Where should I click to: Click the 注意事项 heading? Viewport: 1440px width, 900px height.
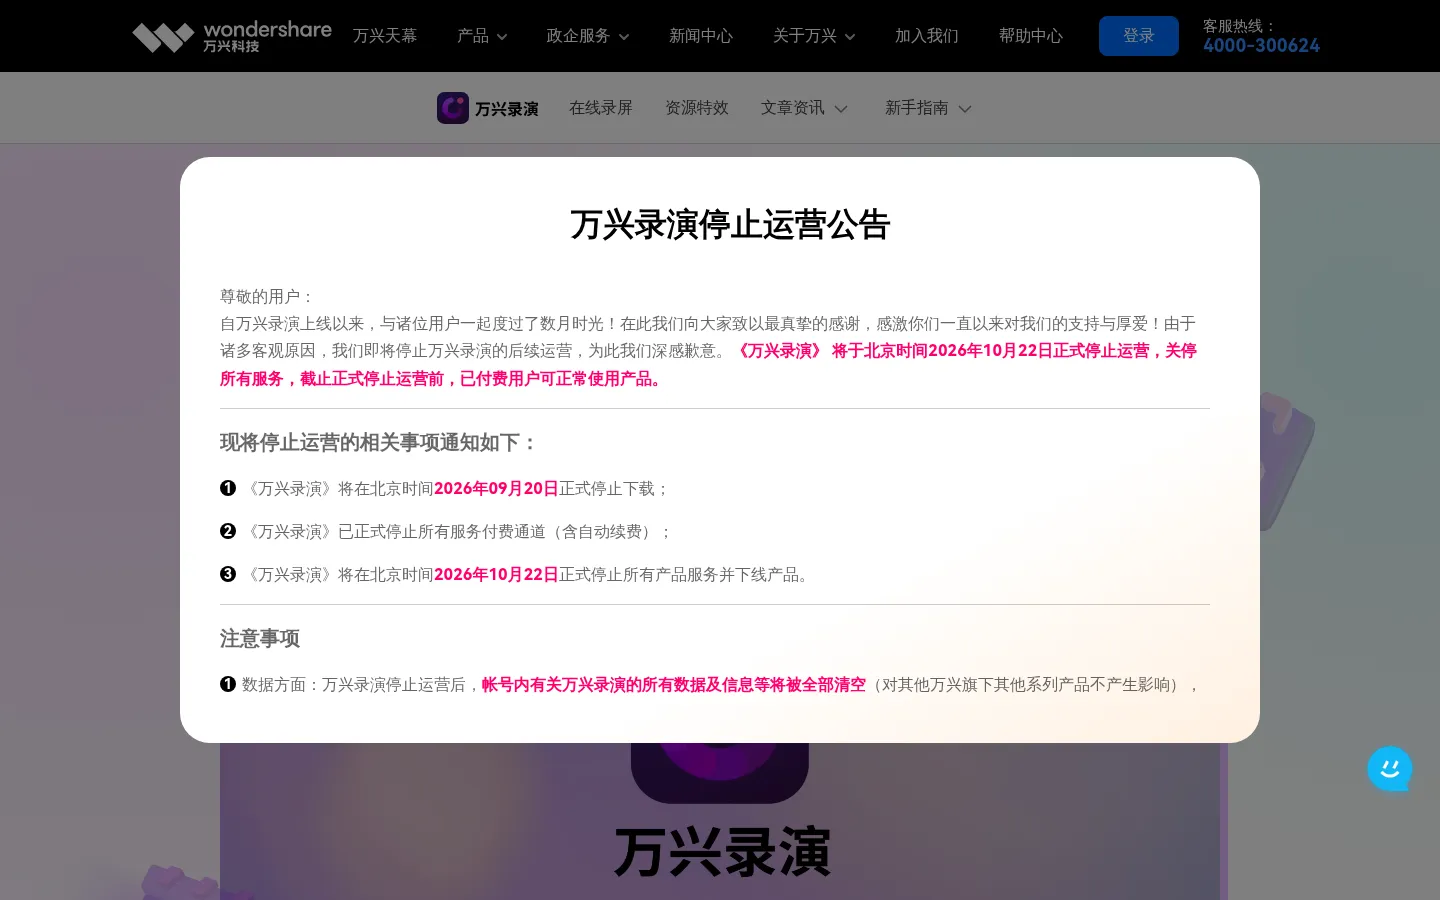pyautogui.click(x=260, y=639)
